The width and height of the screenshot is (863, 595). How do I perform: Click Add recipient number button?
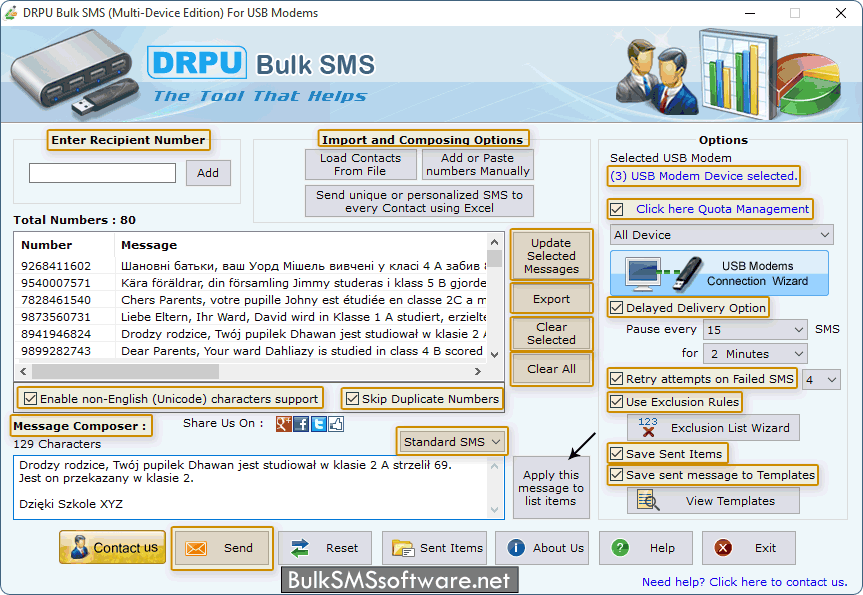(x=208, y=173)
